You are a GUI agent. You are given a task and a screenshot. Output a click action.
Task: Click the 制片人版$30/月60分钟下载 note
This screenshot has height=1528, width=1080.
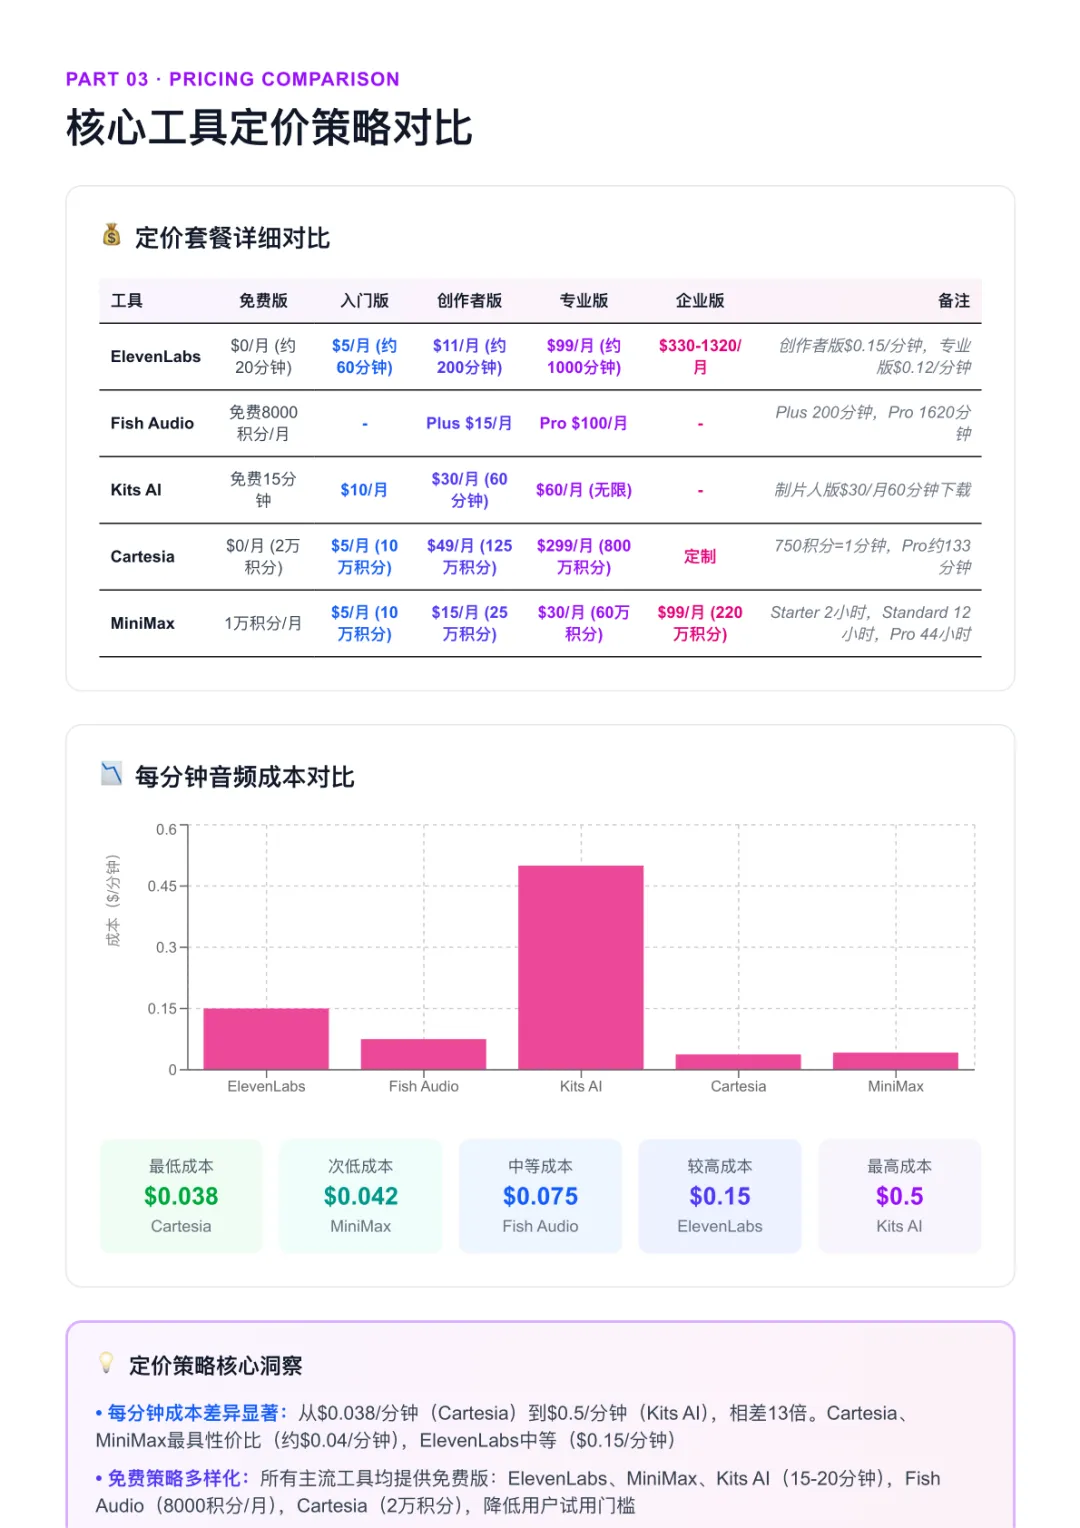click(x=873, y=490)
